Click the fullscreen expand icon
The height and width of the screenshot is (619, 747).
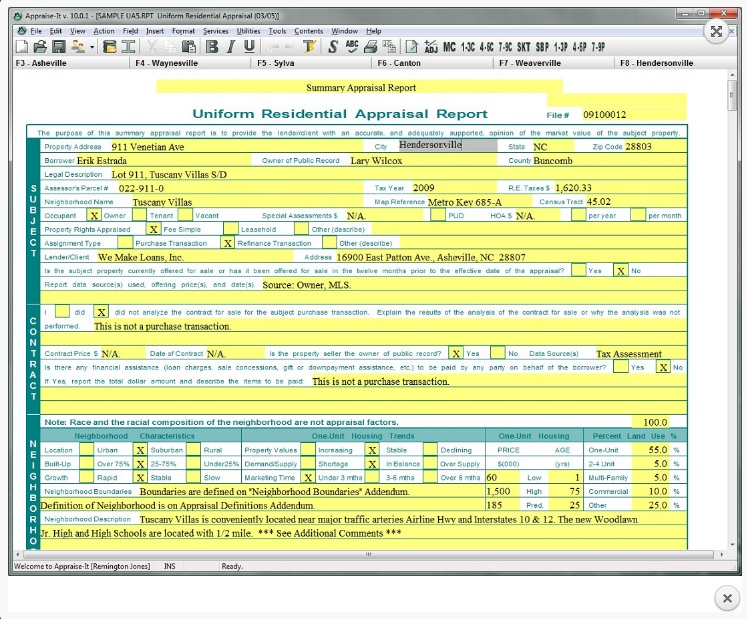tap(716, 31)
